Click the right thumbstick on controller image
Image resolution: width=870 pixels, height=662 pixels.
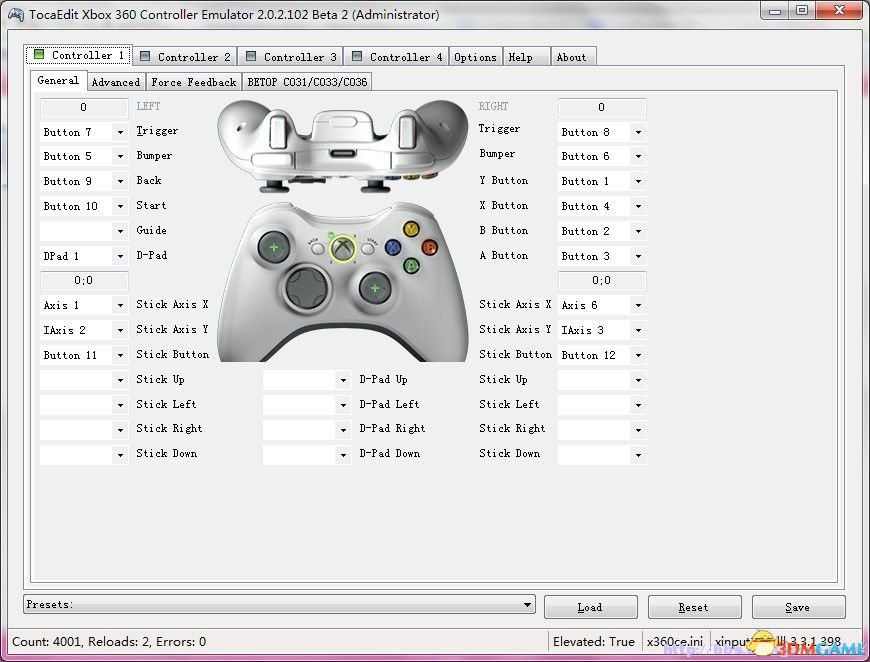pyautogui.click(x=375, y=287)
